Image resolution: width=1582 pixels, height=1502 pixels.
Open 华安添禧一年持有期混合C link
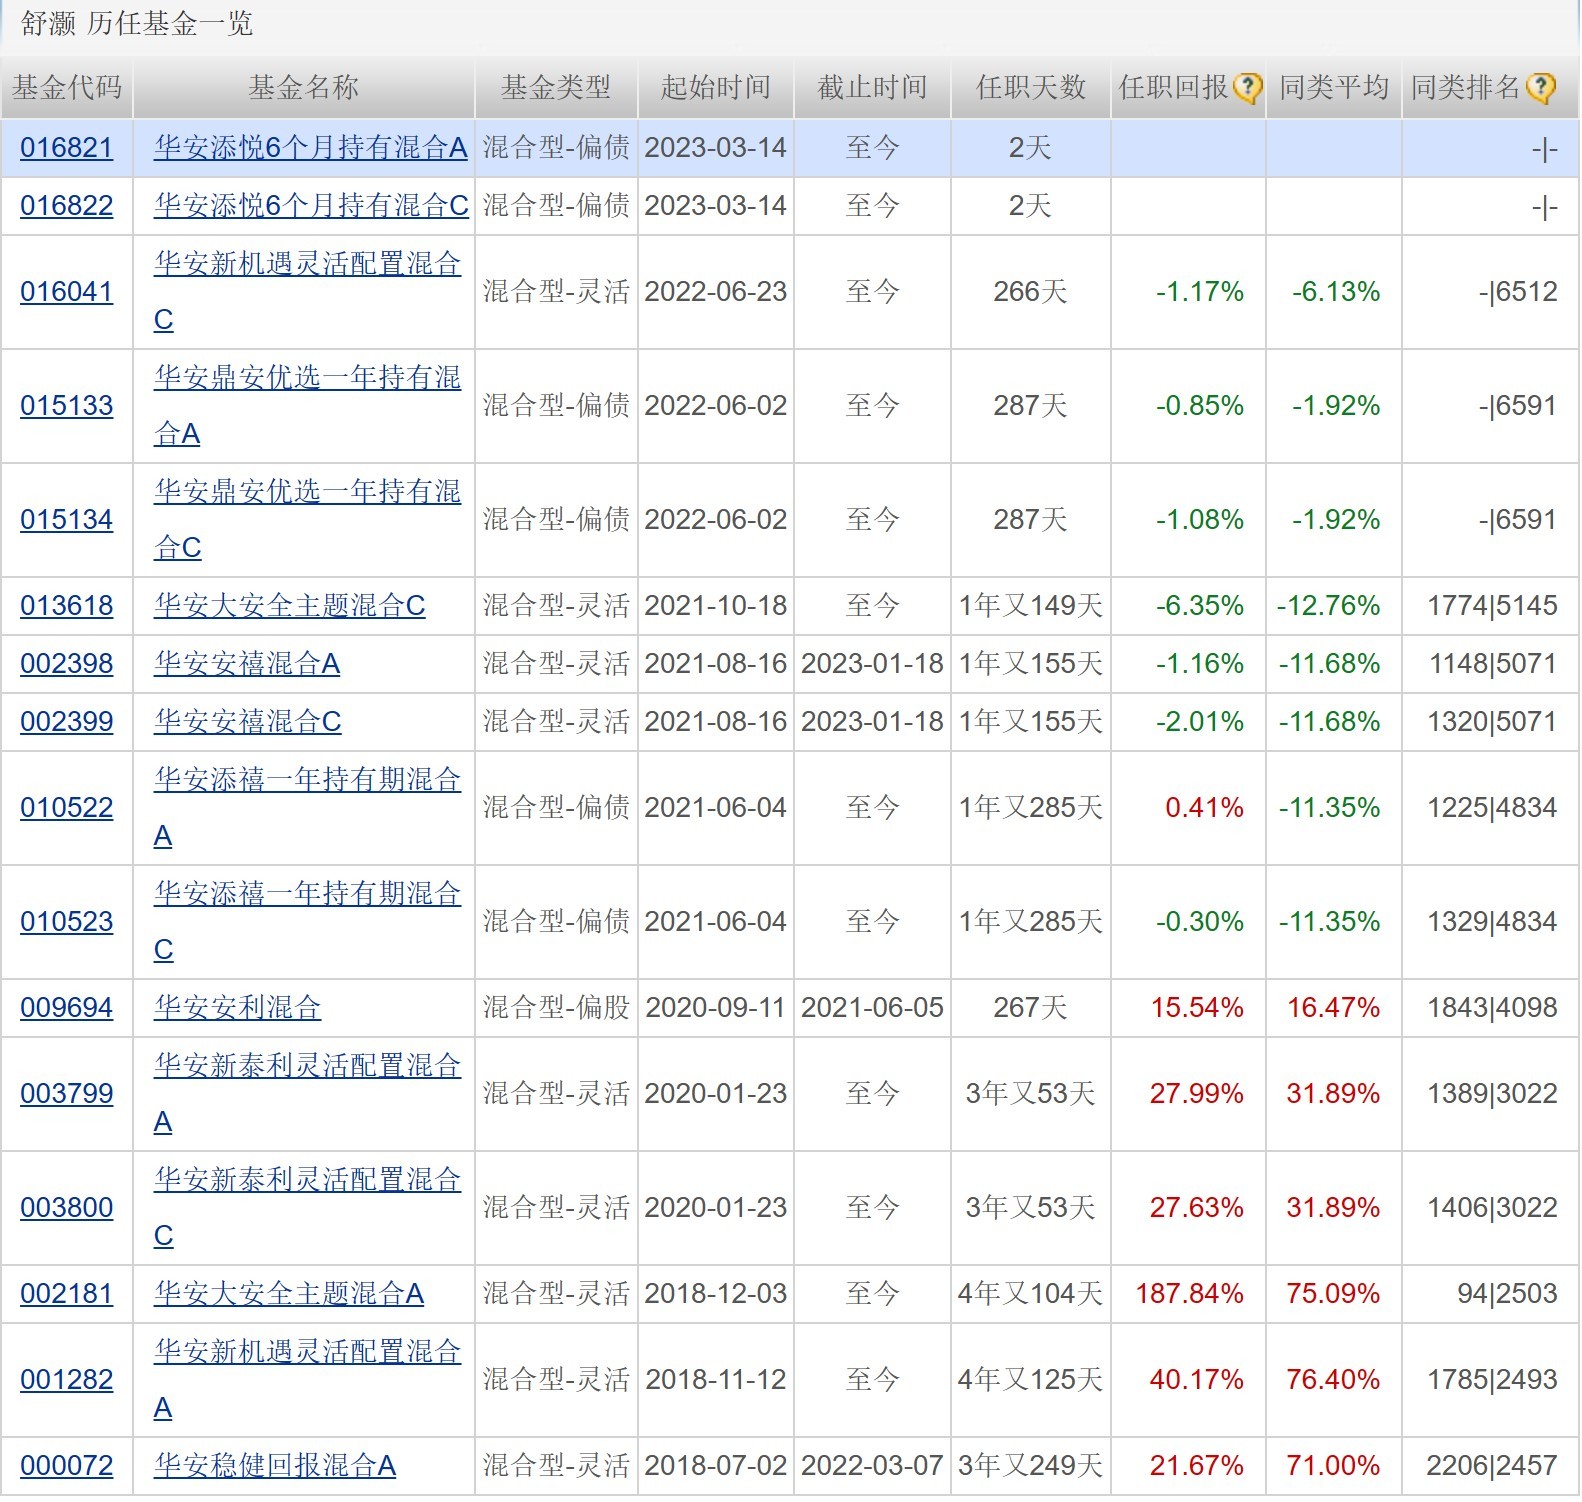pyautogui.click(x=307, y=922)
